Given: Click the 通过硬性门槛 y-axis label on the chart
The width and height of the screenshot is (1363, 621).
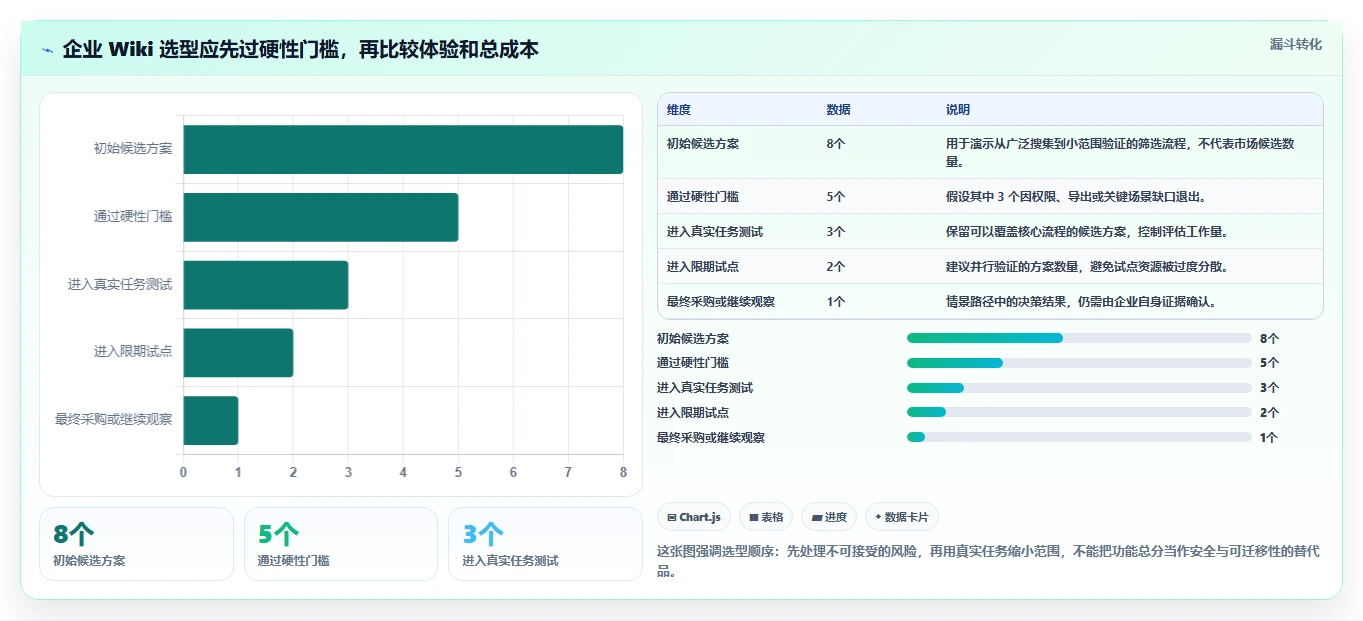Looking at the screenshot, I should click(x=133, y=217).
